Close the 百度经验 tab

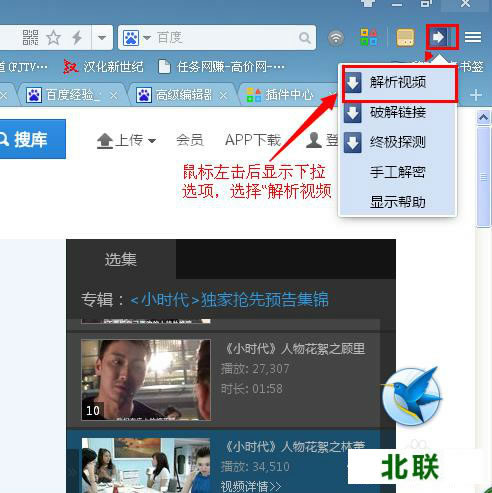[114, 96]
